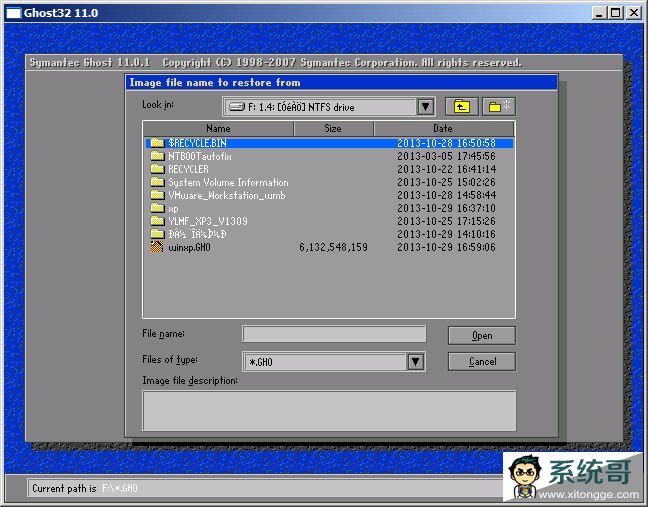
Task: Click date 2013-10-29 16:59:06
Action: pyautogui.click(x=446, y=247)
